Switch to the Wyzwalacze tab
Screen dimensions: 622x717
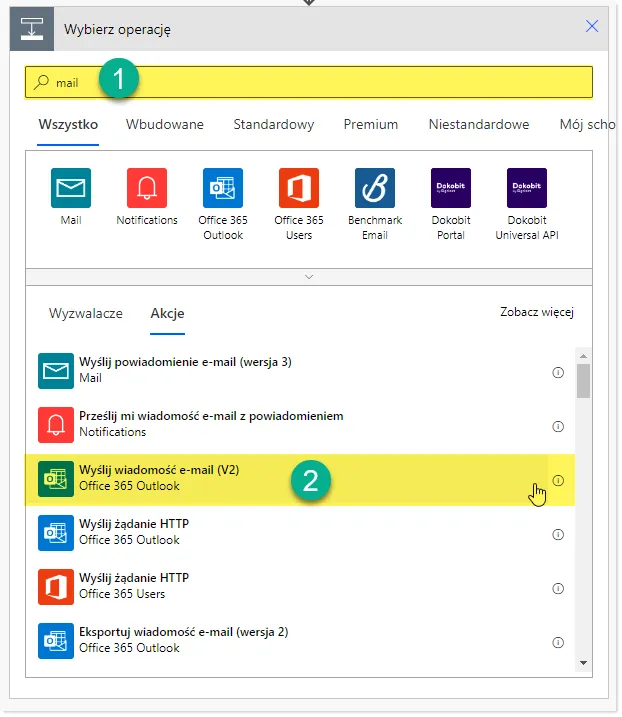pos(86,313)
